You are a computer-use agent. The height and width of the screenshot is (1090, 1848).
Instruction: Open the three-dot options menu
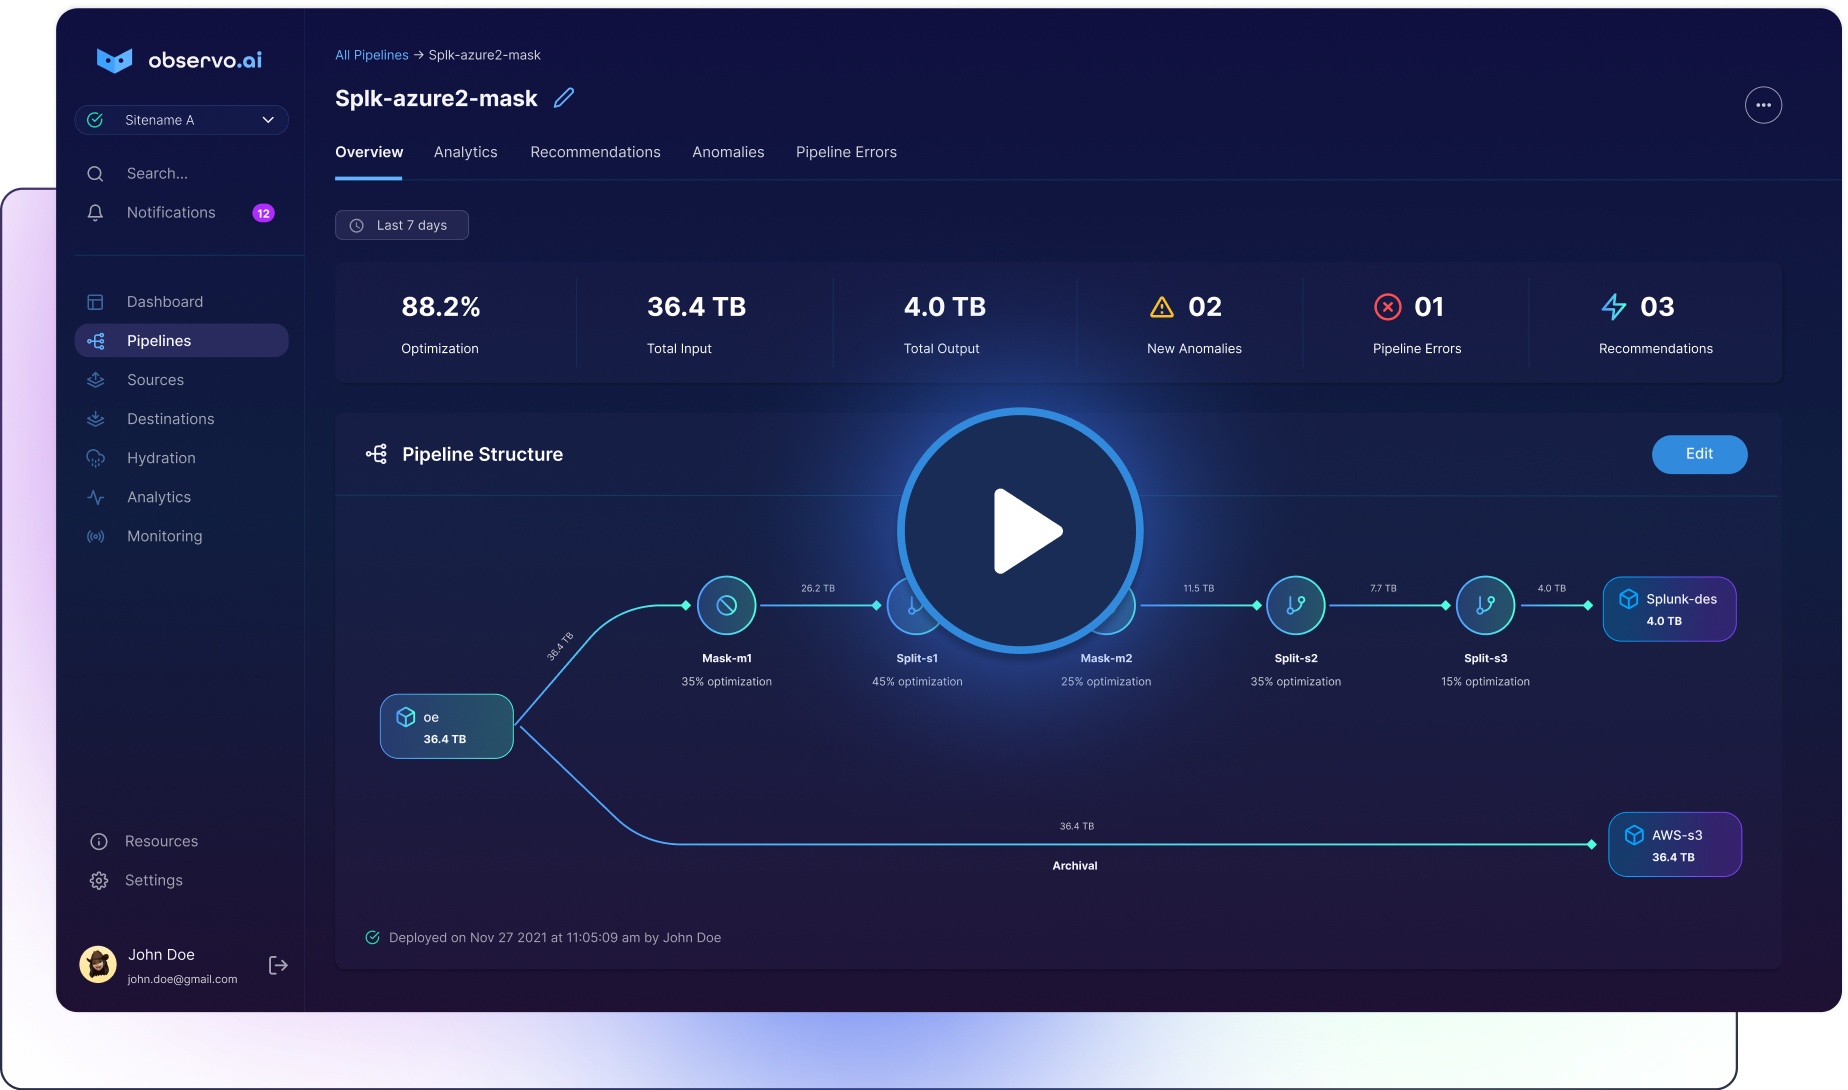pyautogui.click(x=1763, y=104)
